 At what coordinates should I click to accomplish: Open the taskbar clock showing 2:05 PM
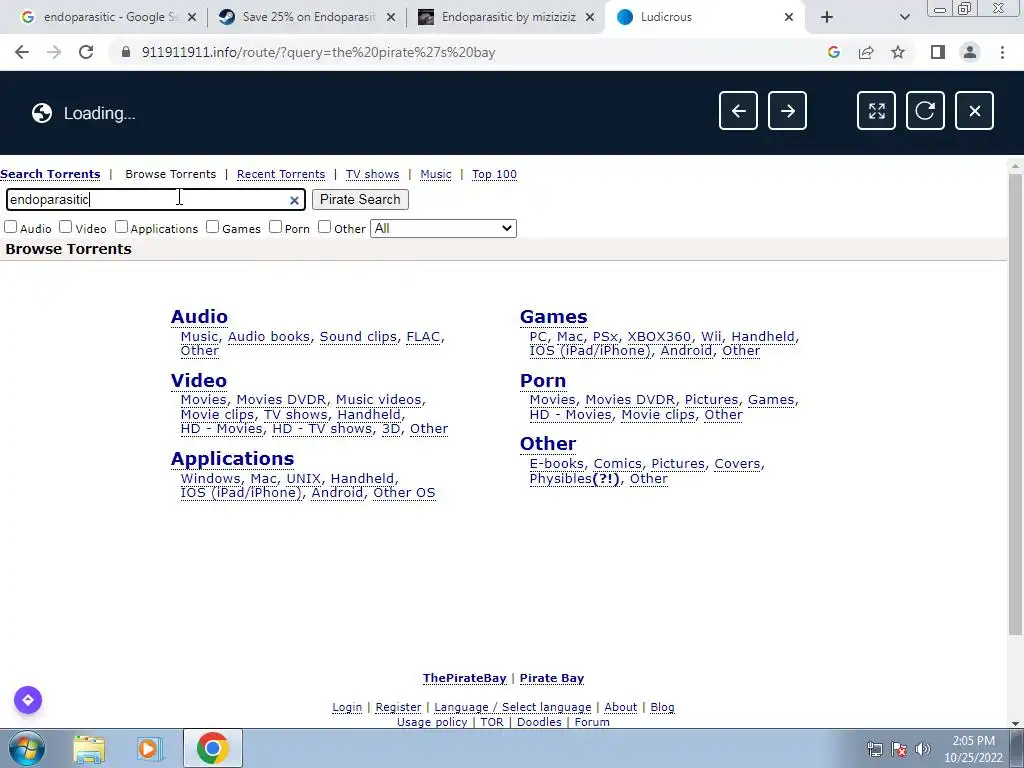973,749
